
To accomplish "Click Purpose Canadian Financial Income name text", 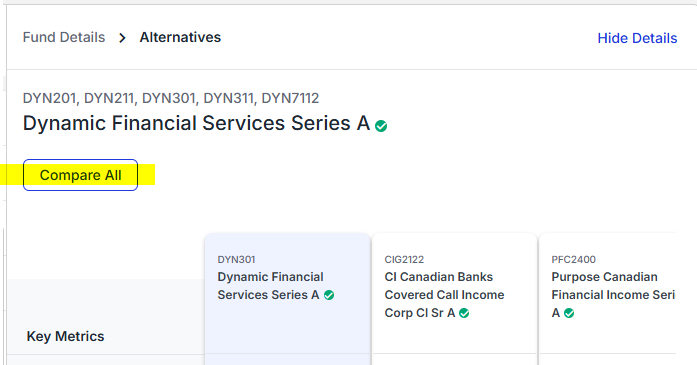I will 613,295.
